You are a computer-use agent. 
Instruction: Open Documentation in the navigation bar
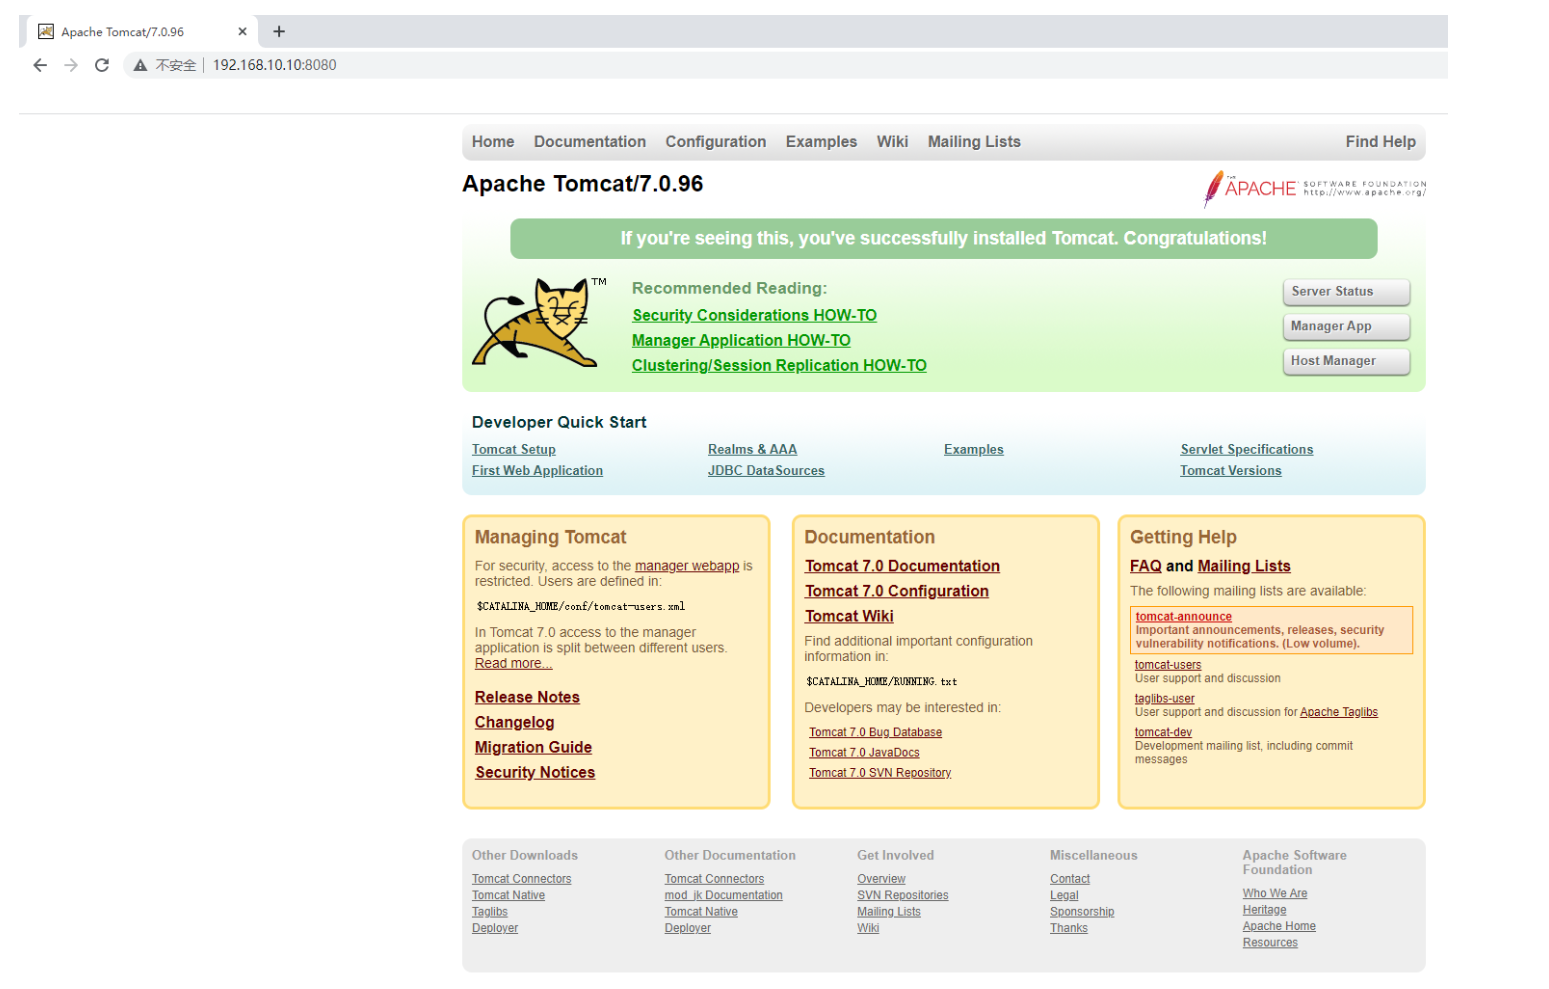(x=590, y=142)
